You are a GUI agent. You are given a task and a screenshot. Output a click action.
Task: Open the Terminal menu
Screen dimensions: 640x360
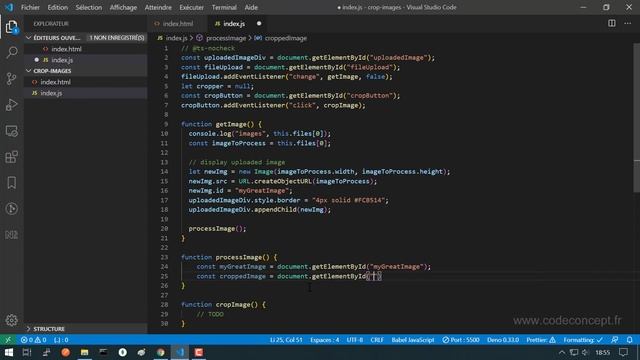click(x=224, y=7)
